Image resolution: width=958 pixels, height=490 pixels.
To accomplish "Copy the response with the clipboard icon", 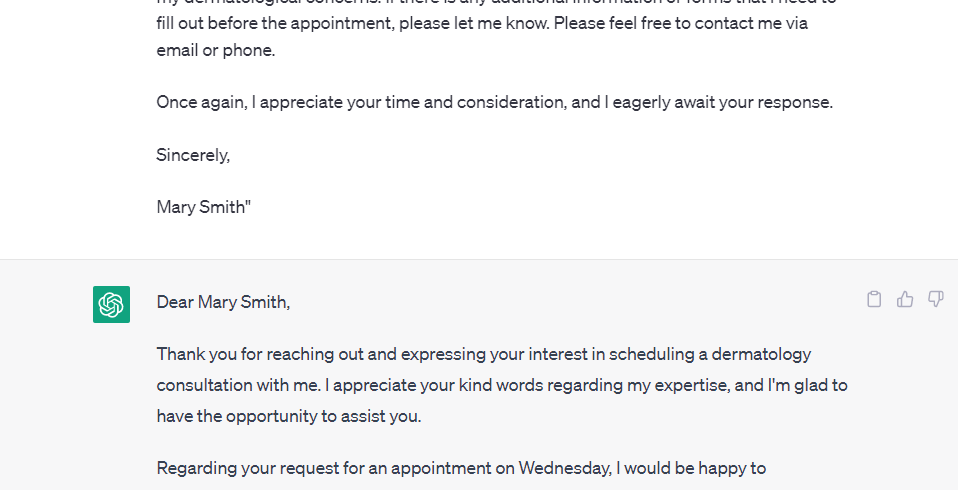I will (874, 299).
